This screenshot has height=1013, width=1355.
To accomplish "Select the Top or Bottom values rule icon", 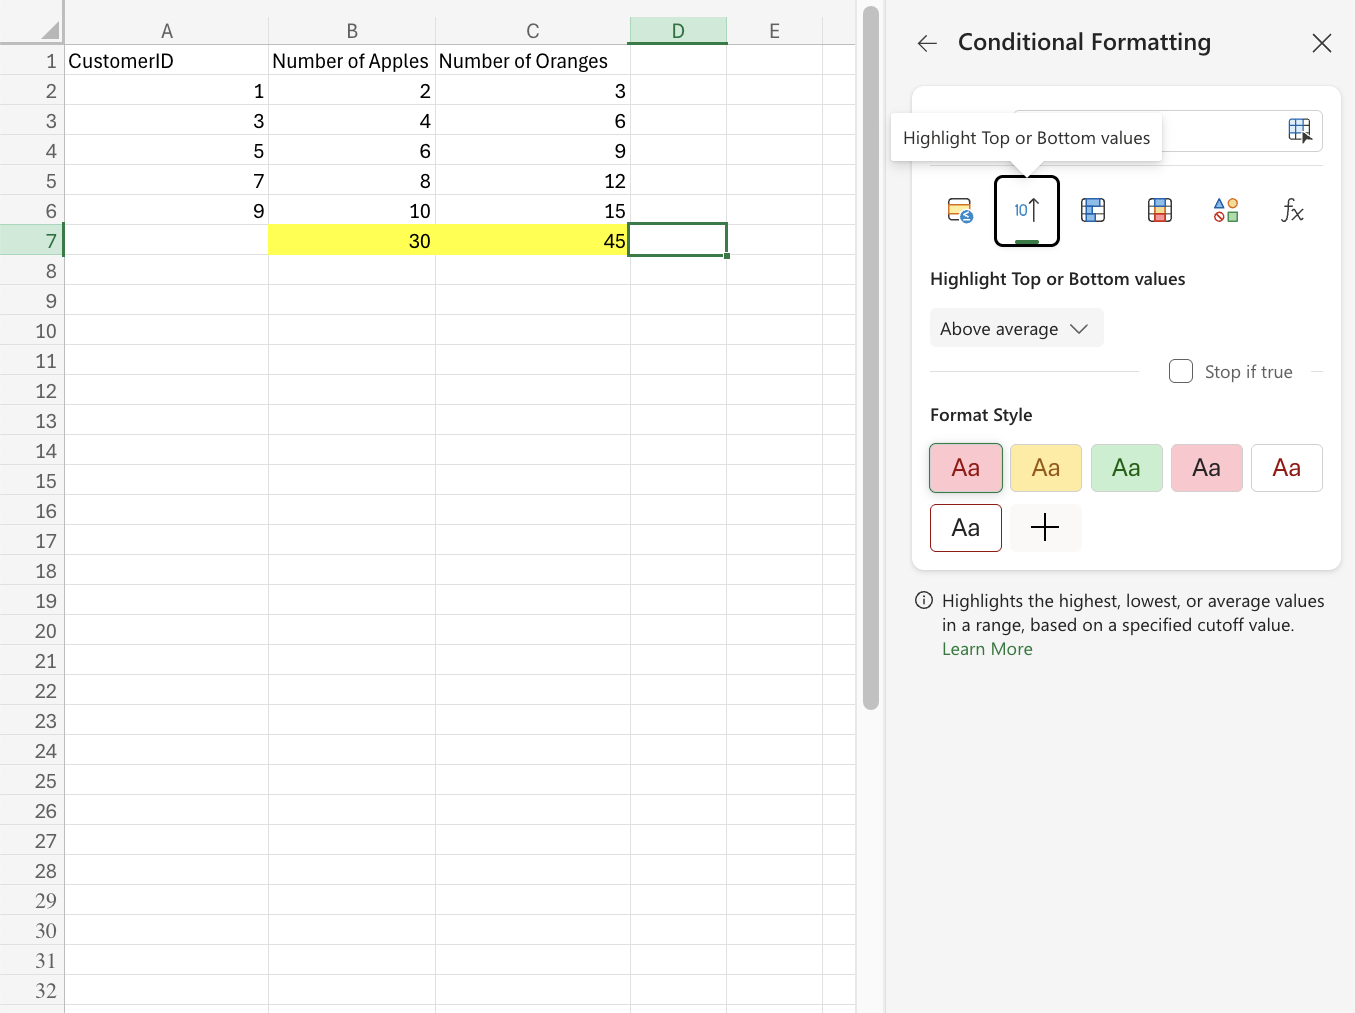I will [1026, 211].
